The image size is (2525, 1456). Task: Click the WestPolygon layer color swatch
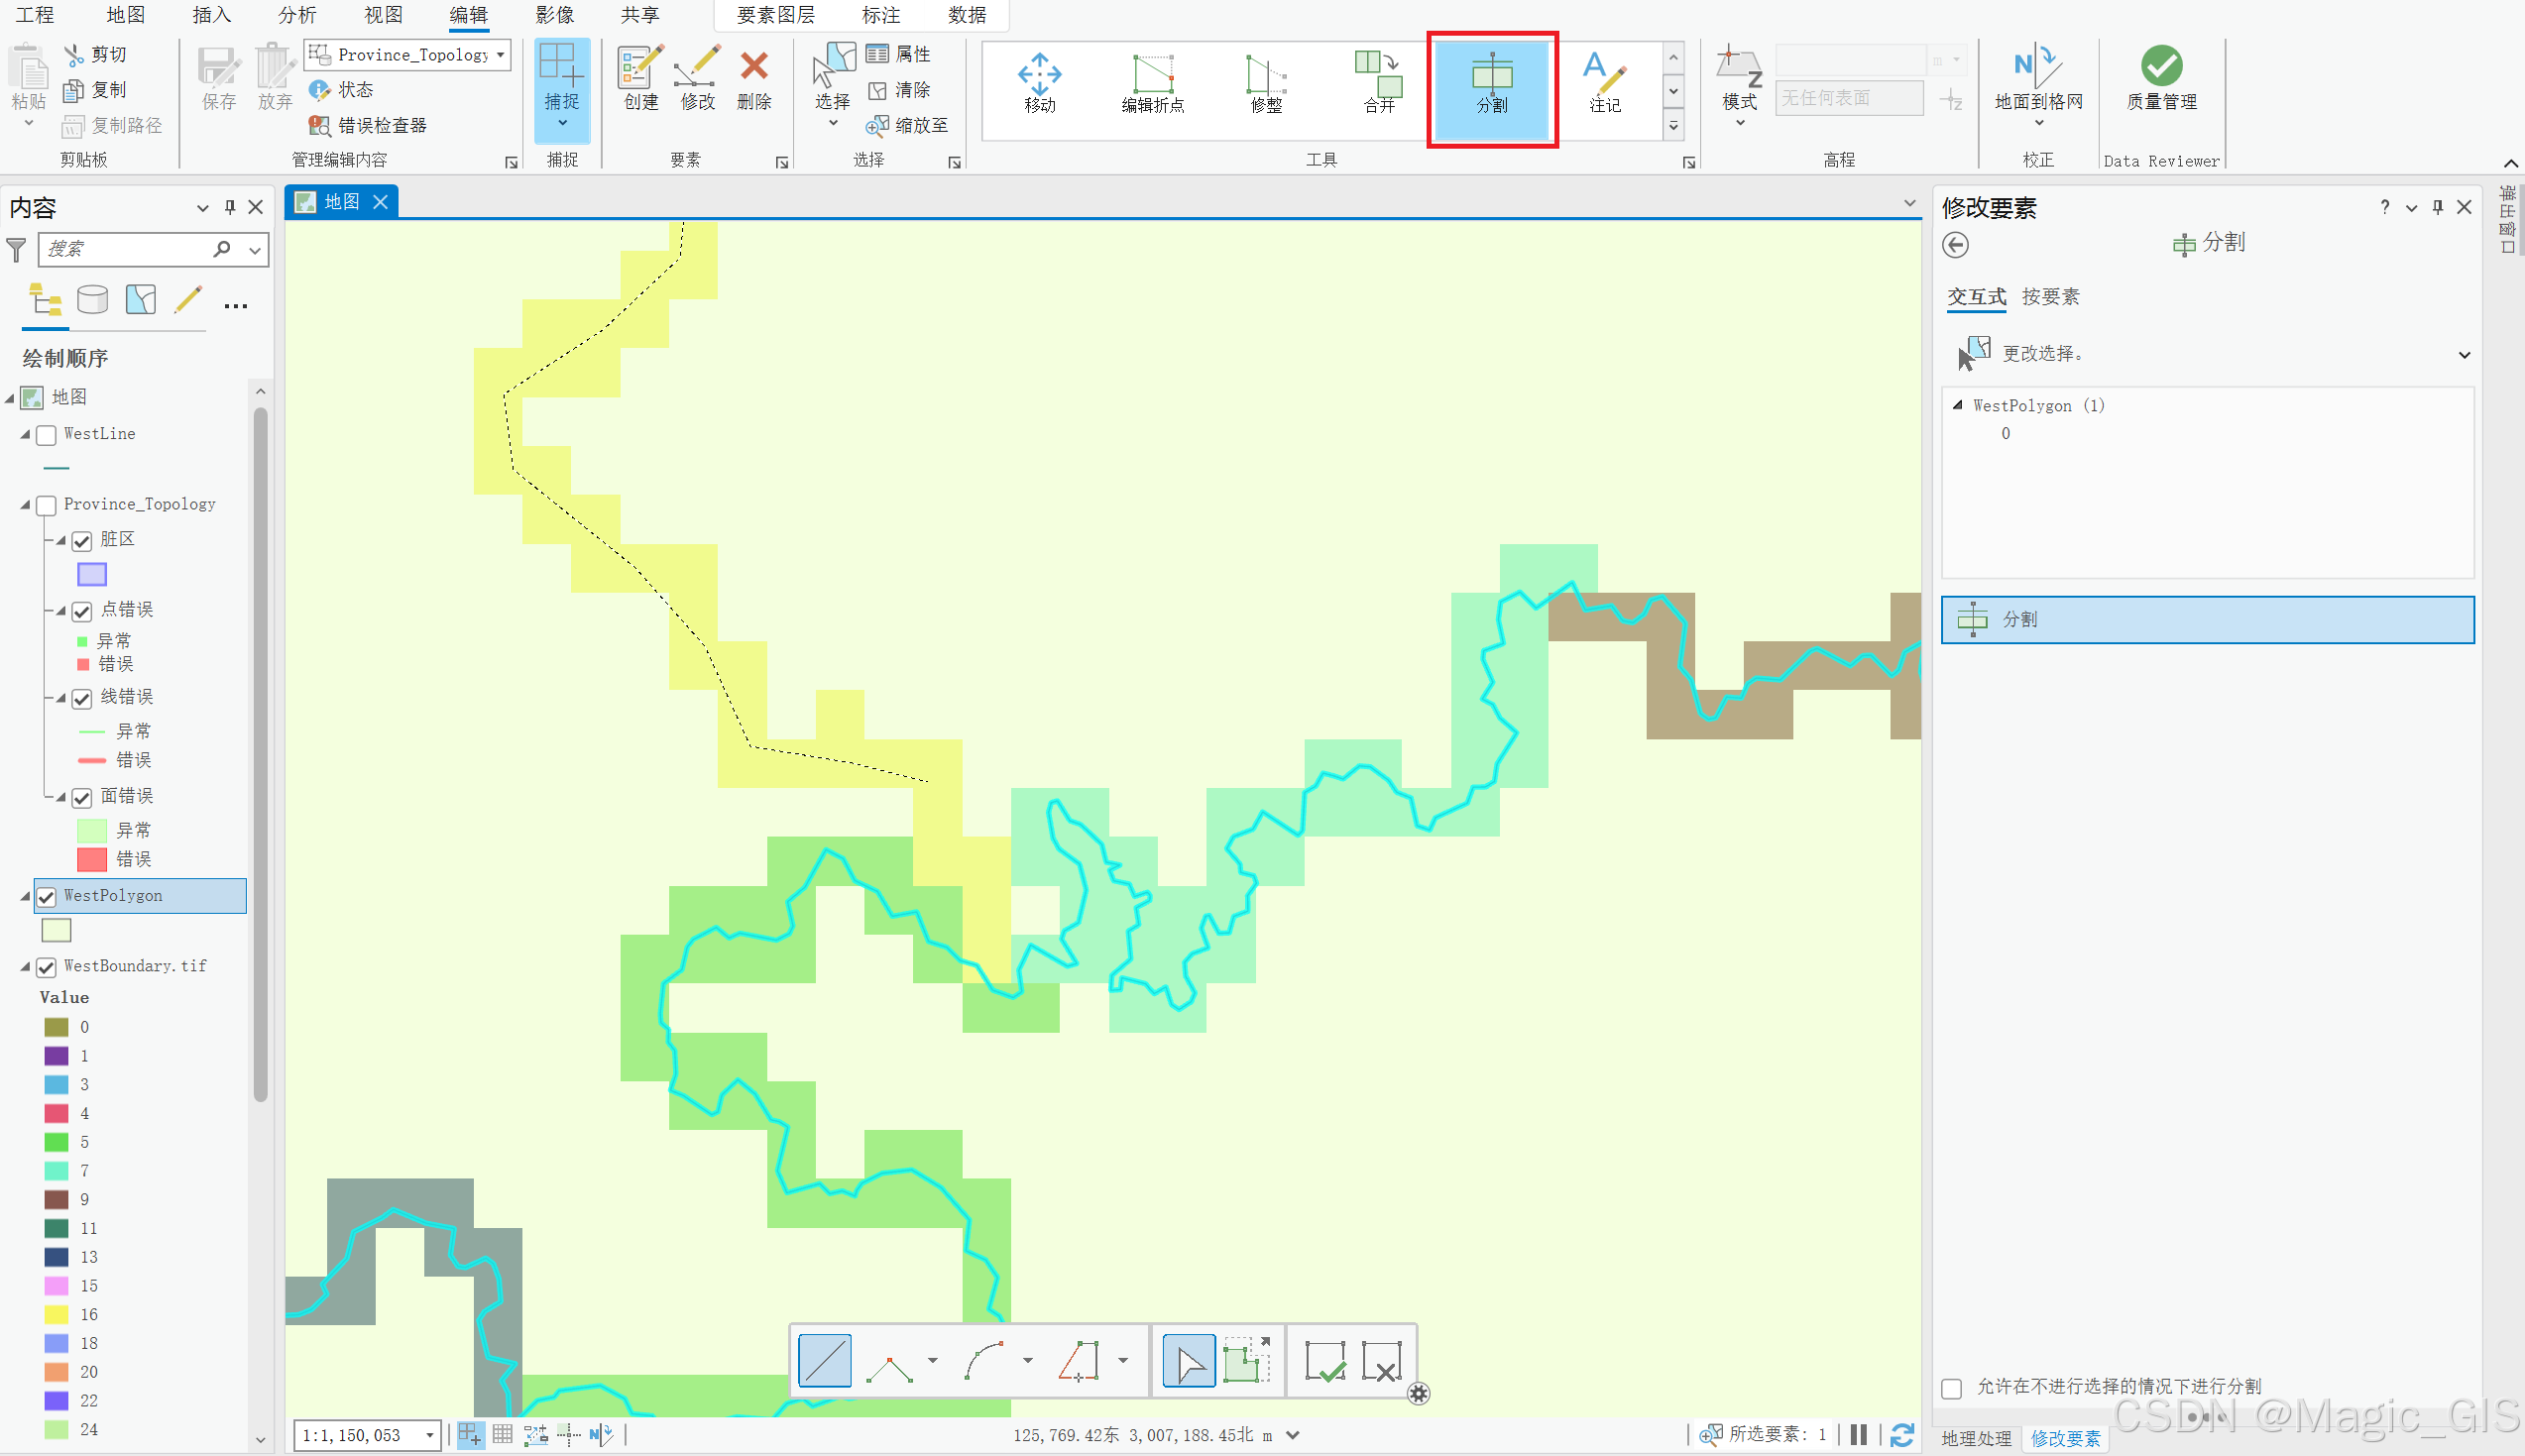(57, 931)
